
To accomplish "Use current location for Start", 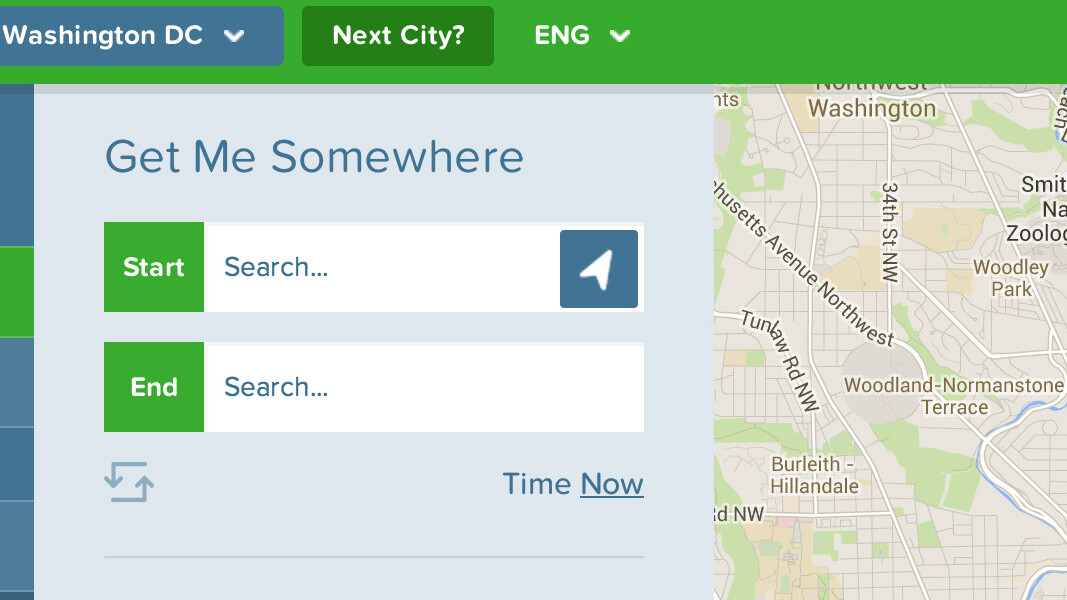I will (598, 268).
